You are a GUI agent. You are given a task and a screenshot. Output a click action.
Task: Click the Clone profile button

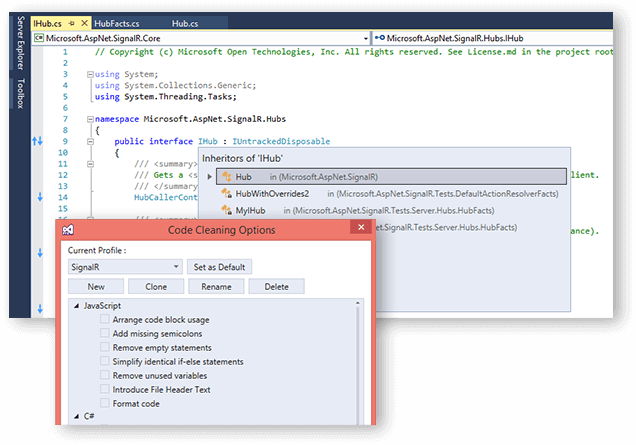click(x=156, y=286)
